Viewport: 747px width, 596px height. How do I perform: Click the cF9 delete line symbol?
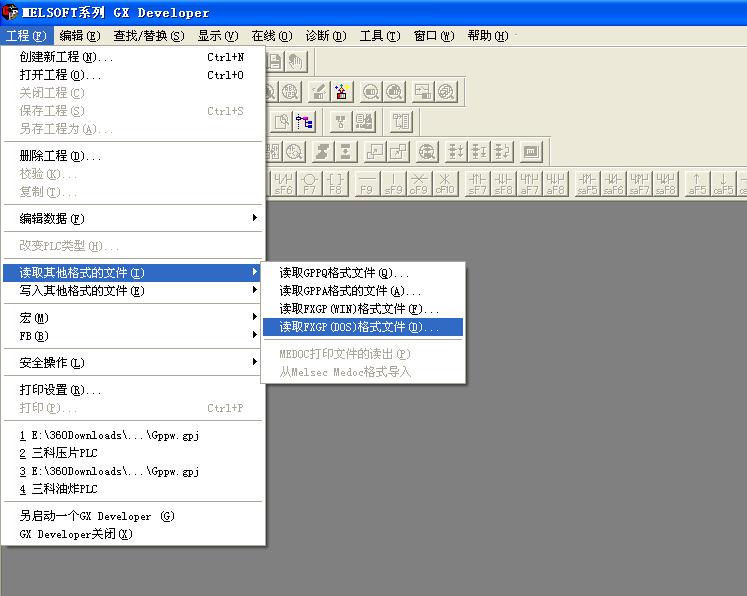(419, 183)
